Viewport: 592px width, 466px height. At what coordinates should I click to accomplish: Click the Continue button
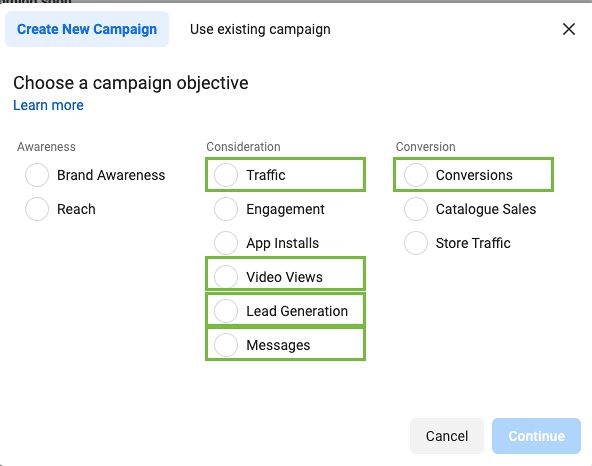[536, 436]
